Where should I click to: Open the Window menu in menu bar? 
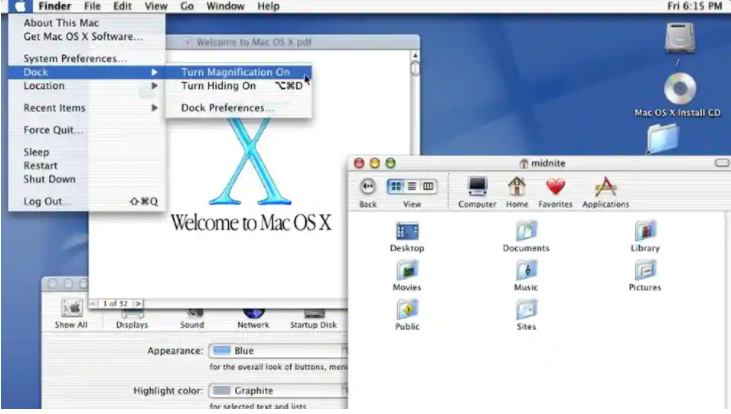pyautogui.click(x=225, y=6)
